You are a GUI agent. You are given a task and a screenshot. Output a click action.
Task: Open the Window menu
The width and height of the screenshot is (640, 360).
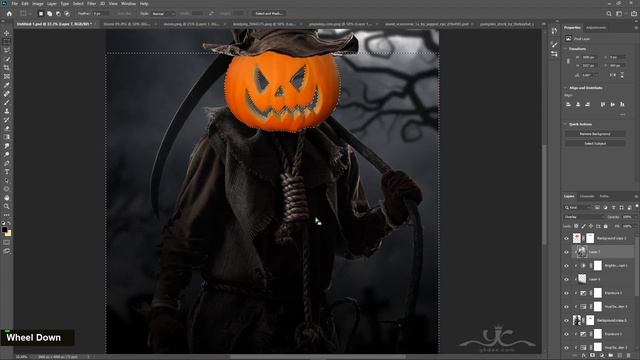point(128,4)
